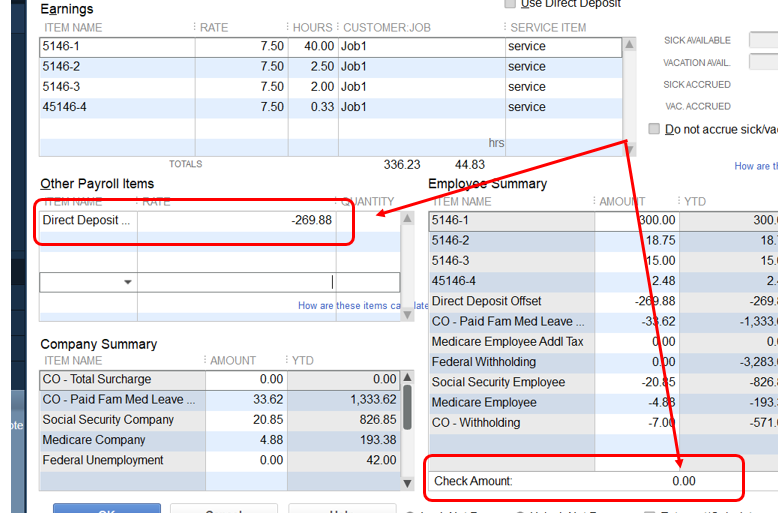Click the 0.33 hours cell
This screenshot has height=513, width=778.
[313, 107]
